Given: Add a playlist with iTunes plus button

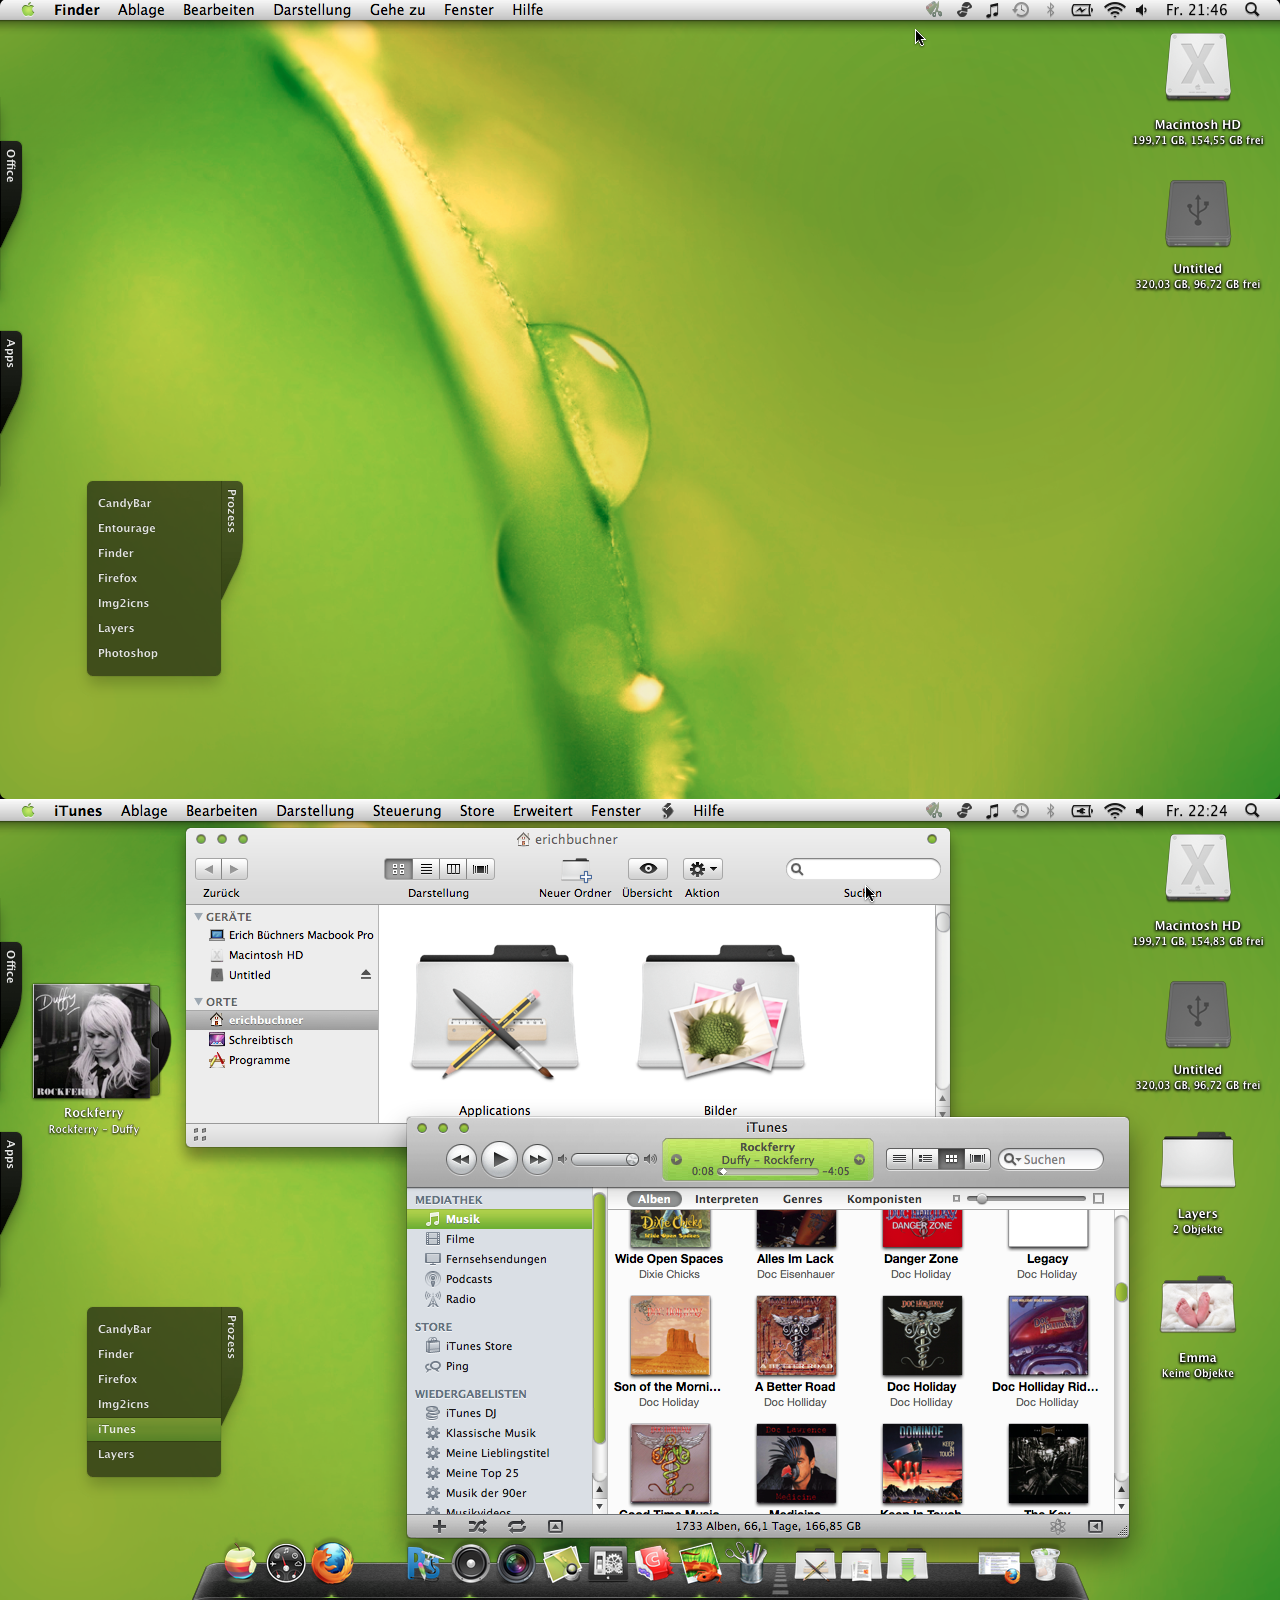Looking at the screenshot, I should (x=439, y=1526).
